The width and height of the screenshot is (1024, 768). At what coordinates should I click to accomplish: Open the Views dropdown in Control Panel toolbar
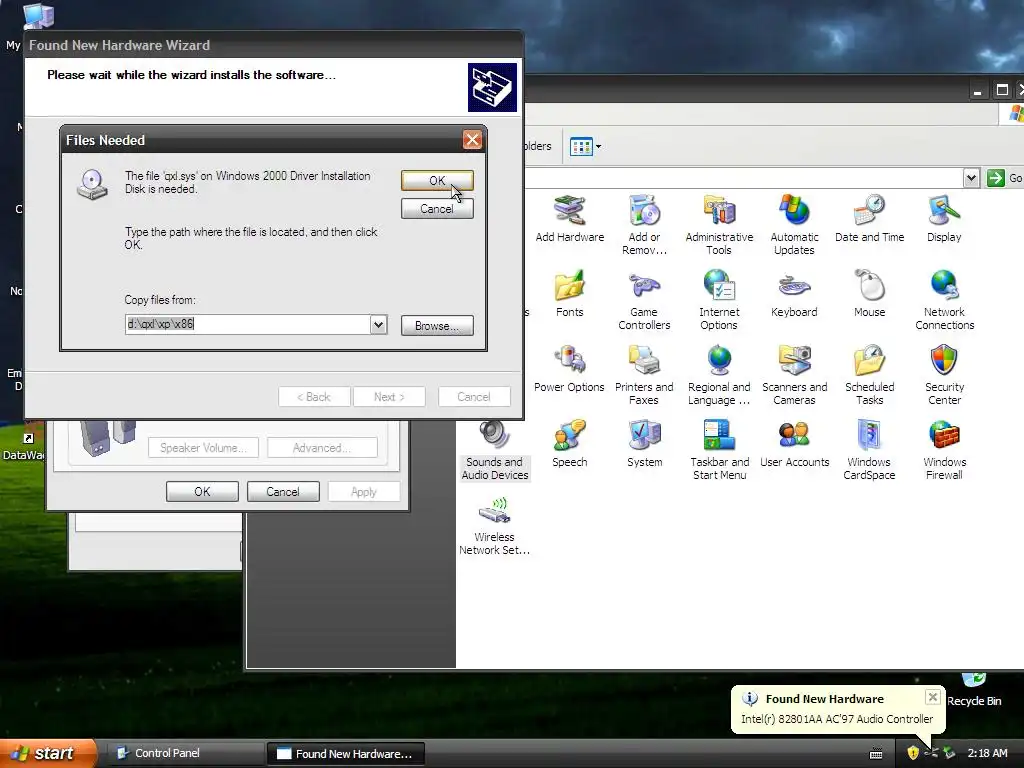point(585,146)
